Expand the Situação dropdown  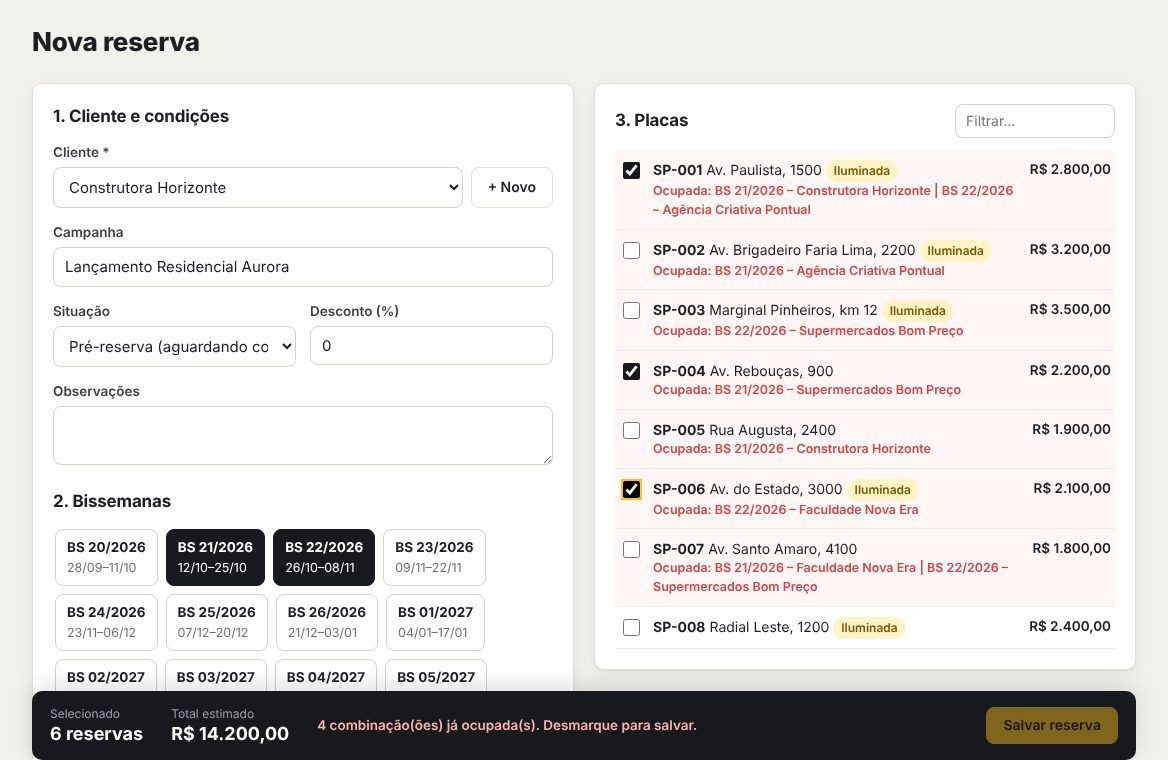point(174,346)
